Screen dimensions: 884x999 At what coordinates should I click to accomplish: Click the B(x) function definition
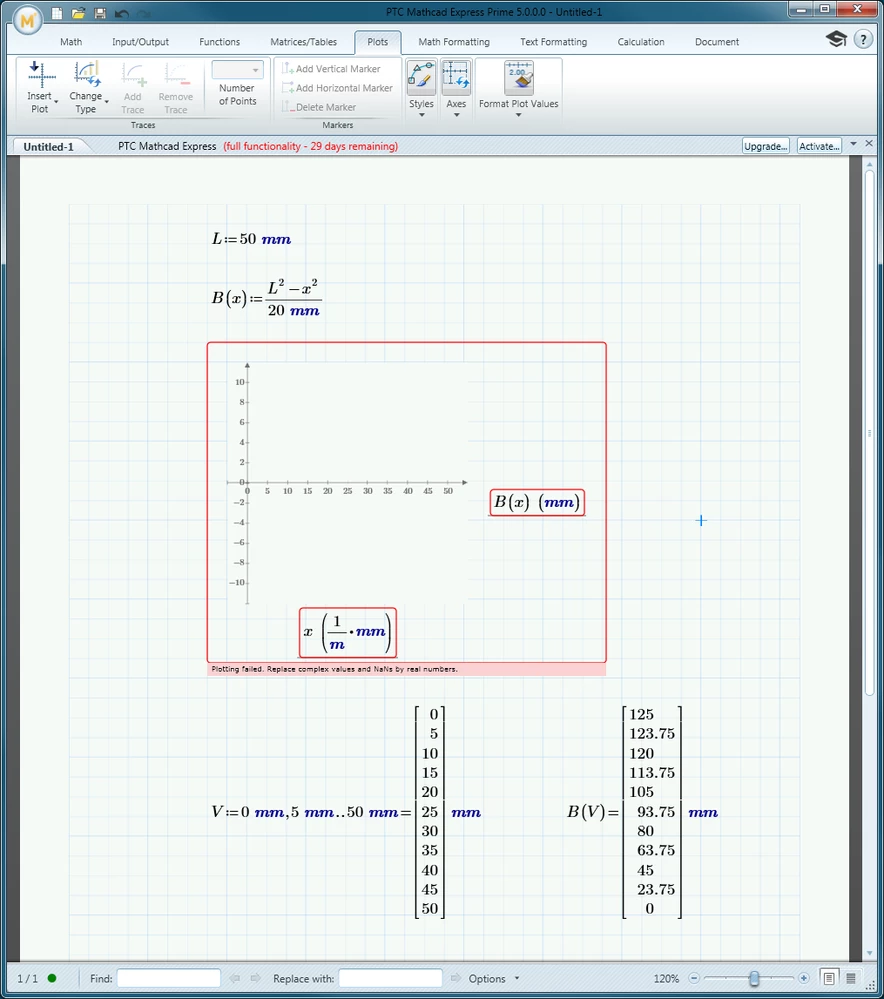(x=266, y=298)
